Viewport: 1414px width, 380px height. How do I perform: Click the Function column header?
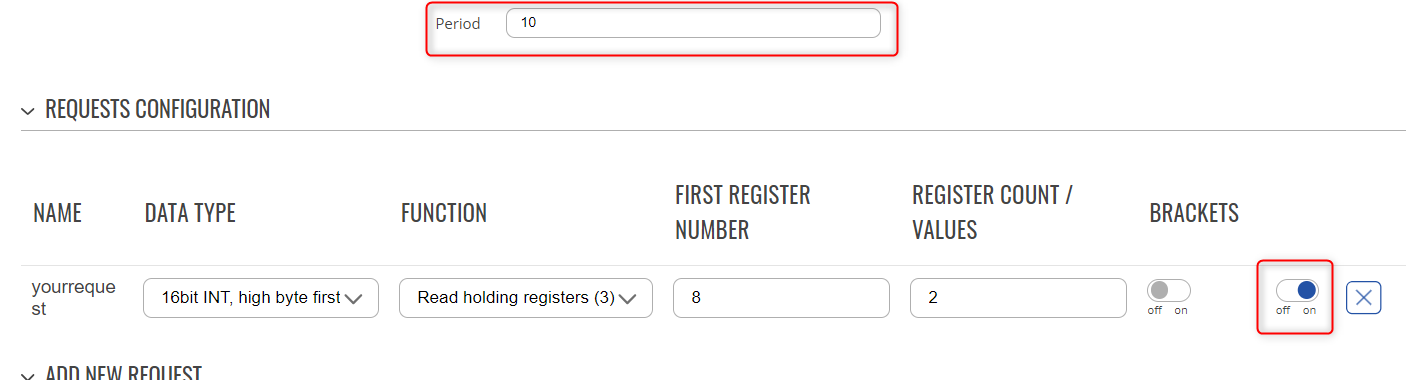pos(444,213)
